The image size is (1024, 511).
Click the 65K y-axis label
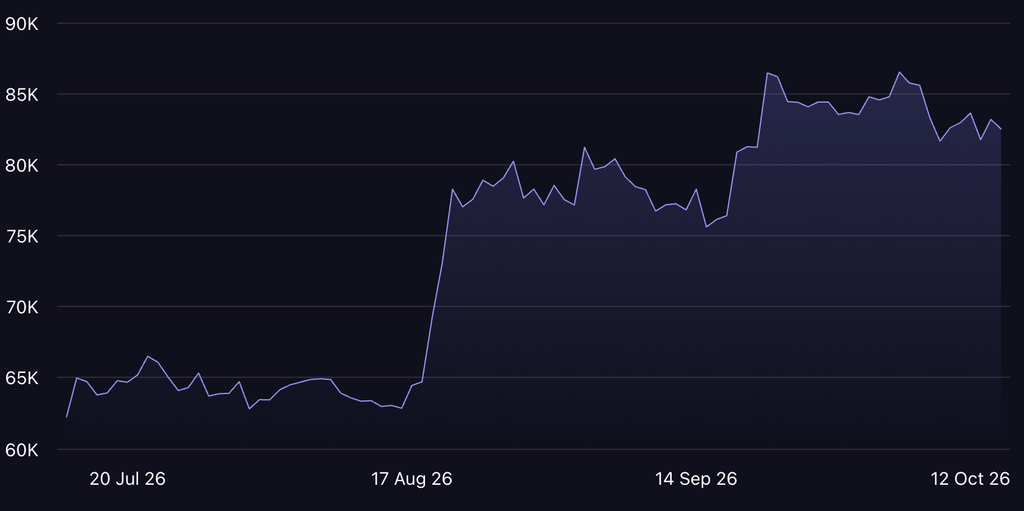(22, 378)
